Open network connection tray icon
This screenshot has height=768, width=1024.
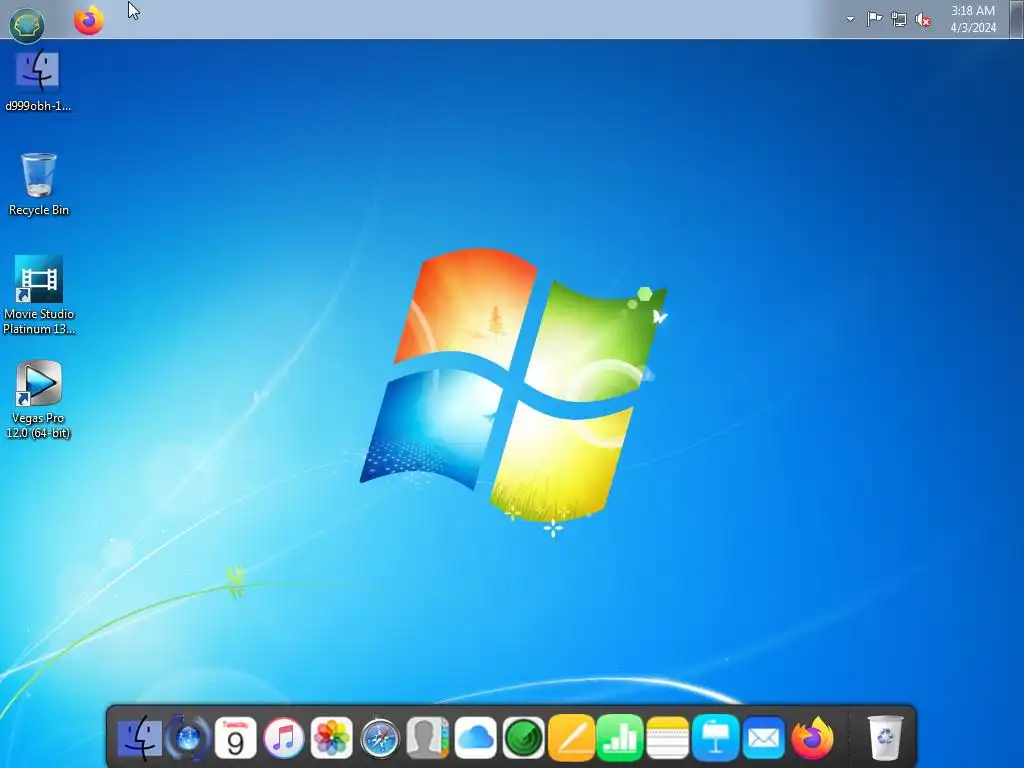point(899,20)
